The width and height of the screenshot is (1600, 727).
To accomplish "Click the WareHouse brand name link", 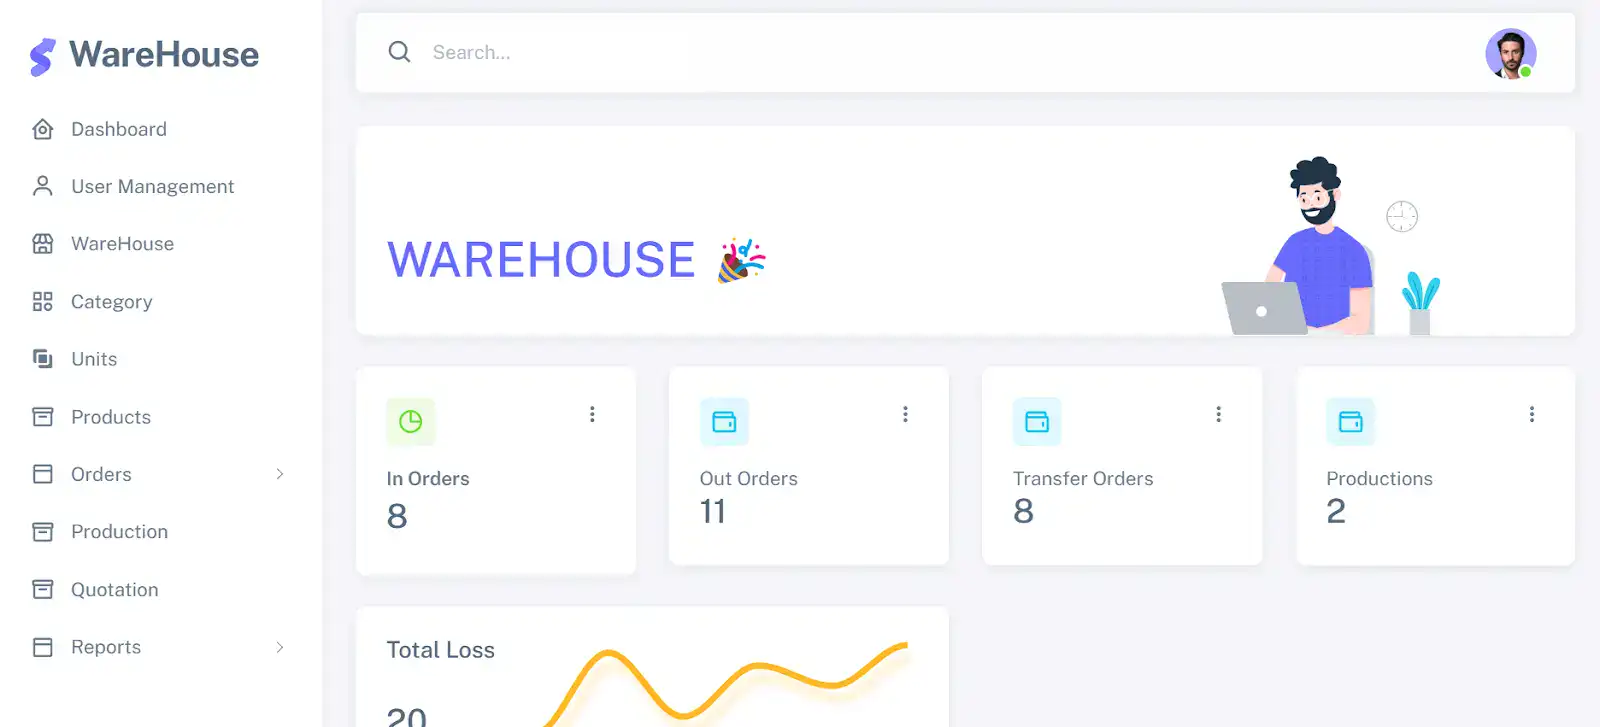I will pos(164,55).
